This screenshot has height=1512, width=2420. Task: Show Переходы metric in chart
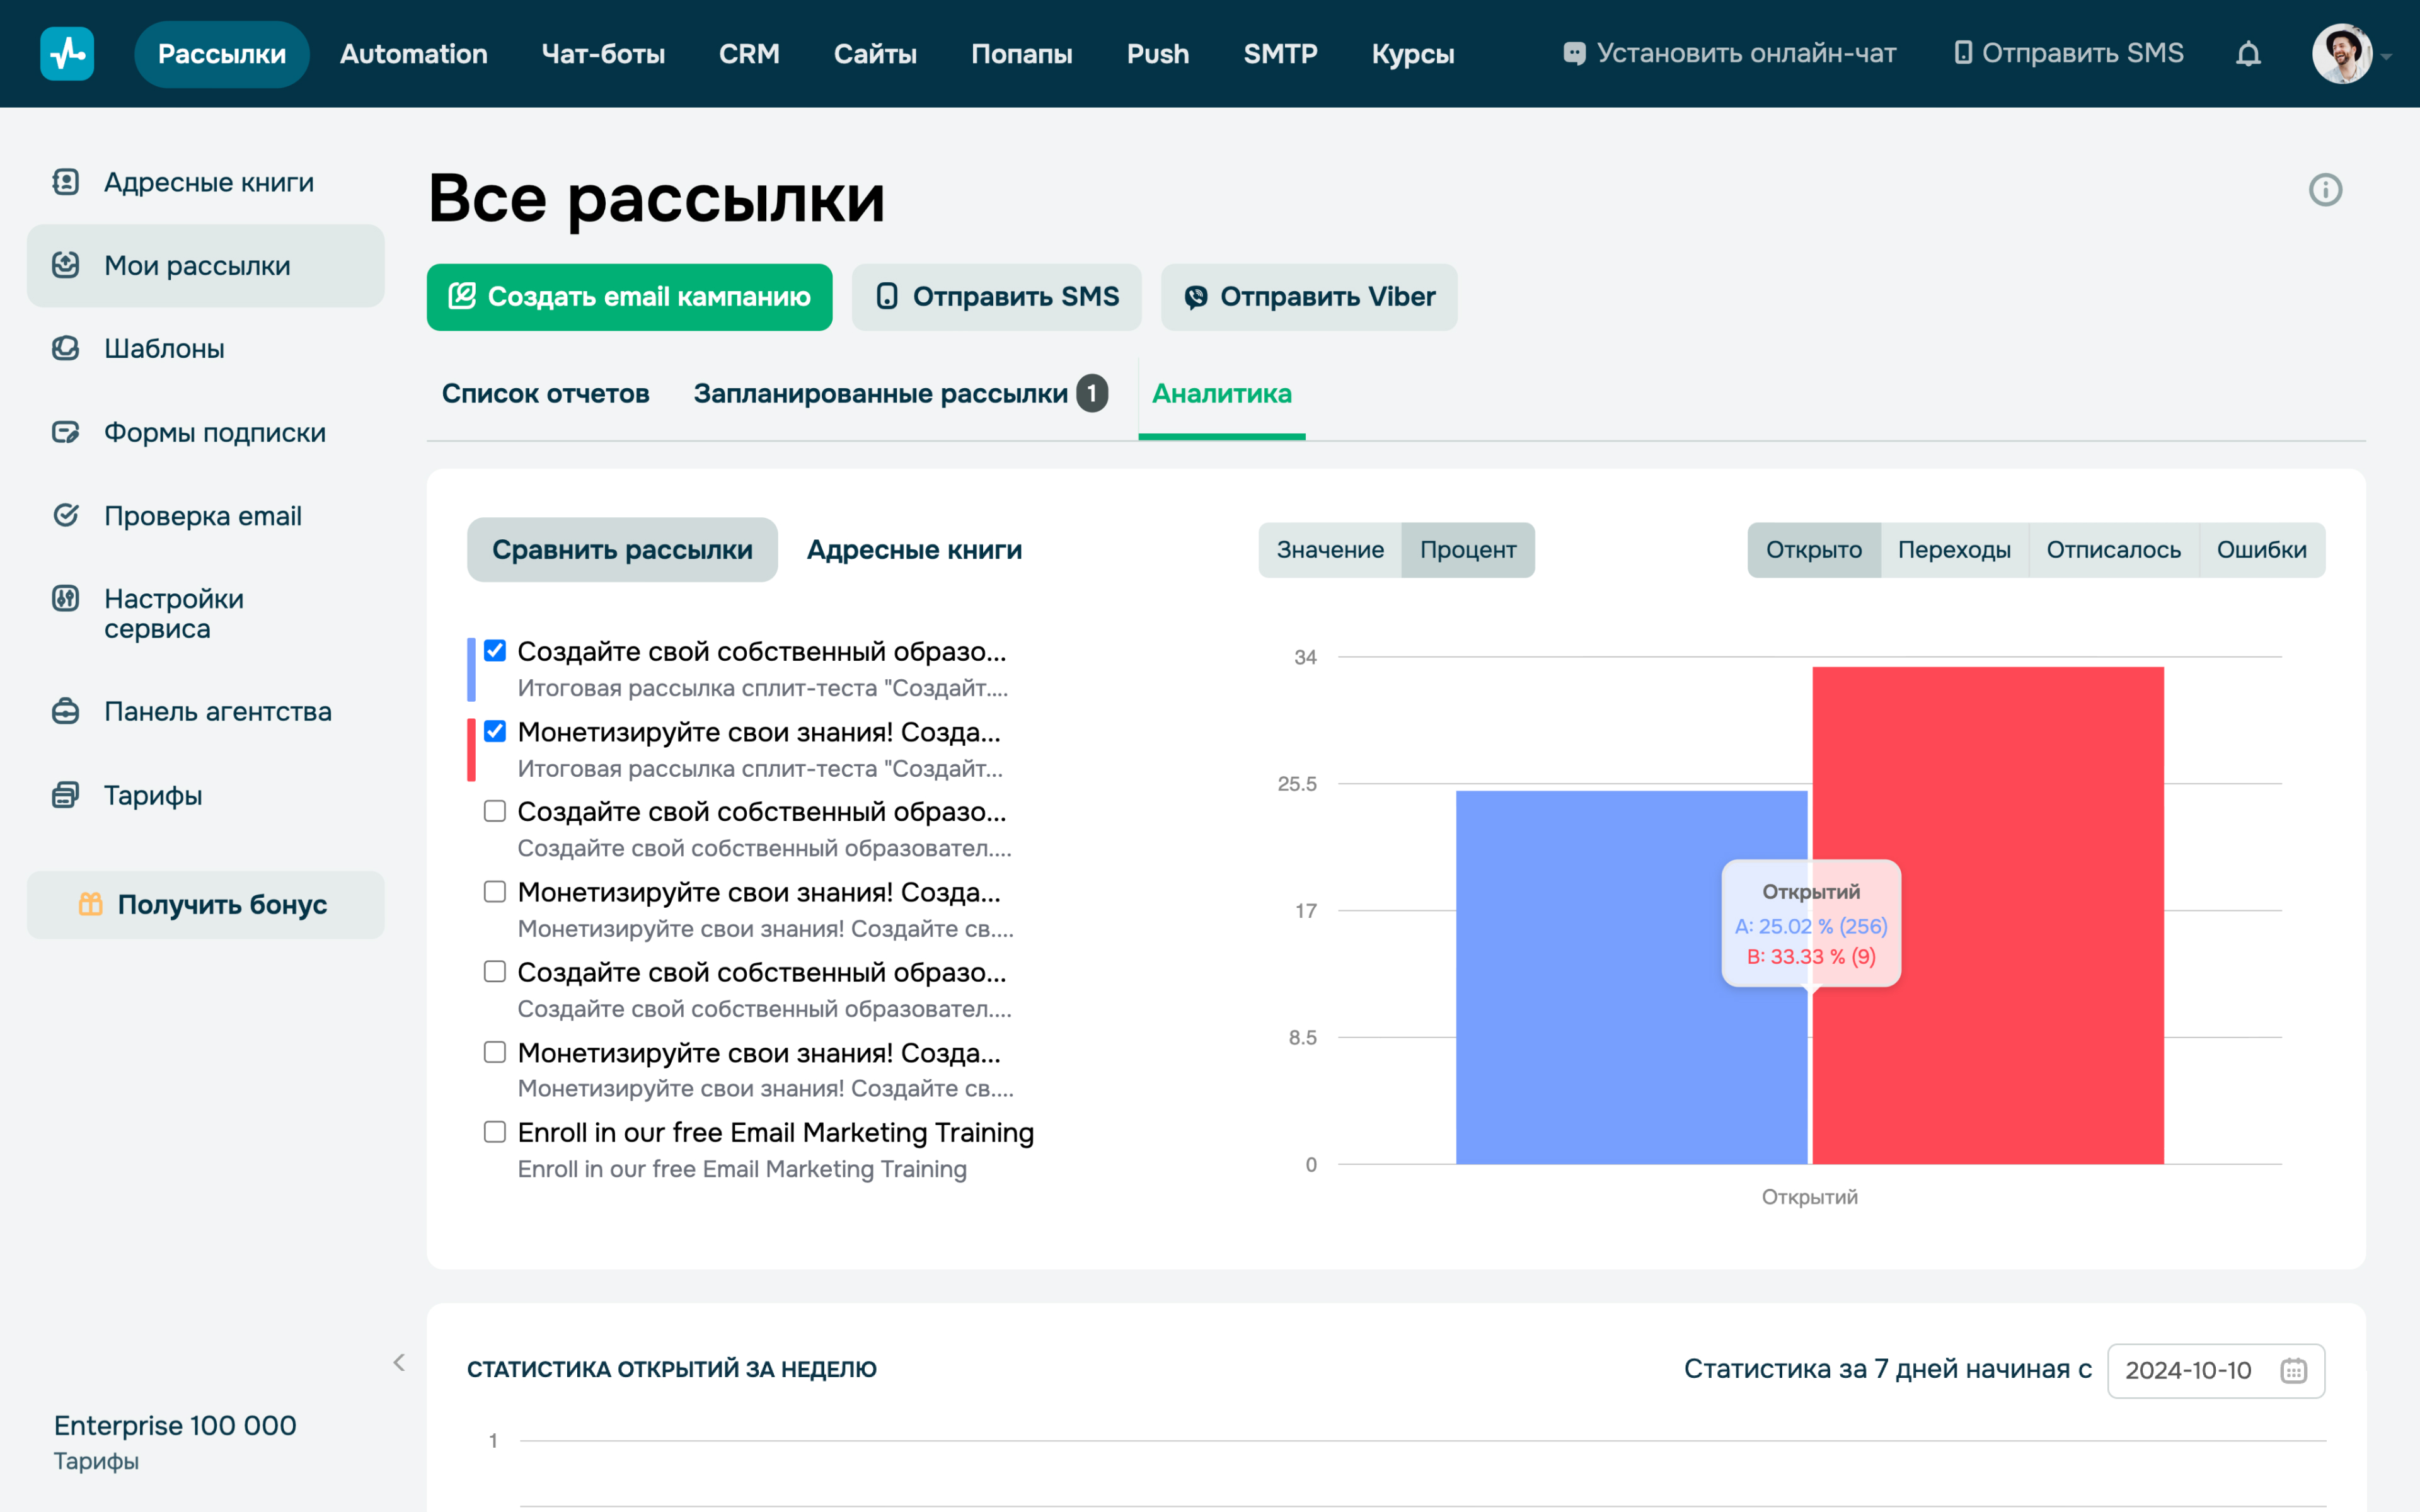click(1954, 550)
